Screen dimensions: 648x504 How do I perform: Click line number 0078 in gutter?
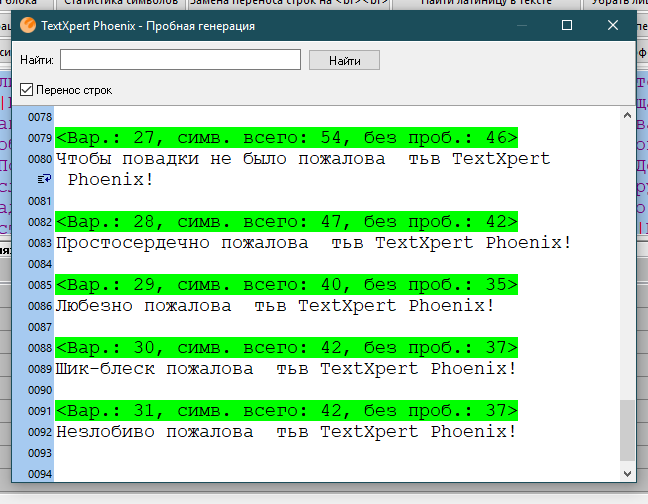point(40,117)
